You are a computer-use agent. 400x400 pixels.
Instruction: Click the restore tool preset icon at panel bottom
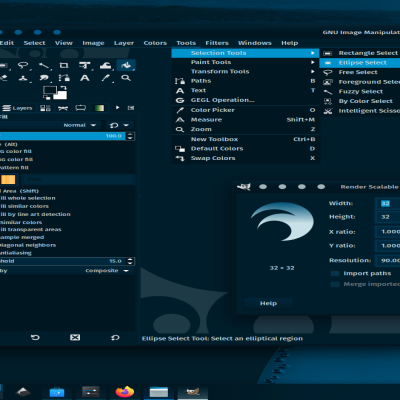click(35, 338)
